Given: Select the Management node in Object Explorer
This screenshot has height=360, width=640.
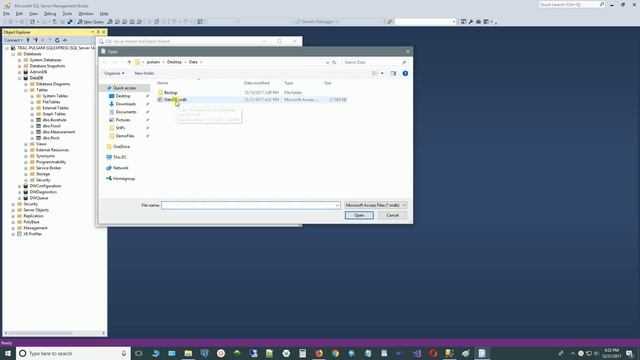Looking at the screenshot, I should pyautogui.click(x=35, y=228).
